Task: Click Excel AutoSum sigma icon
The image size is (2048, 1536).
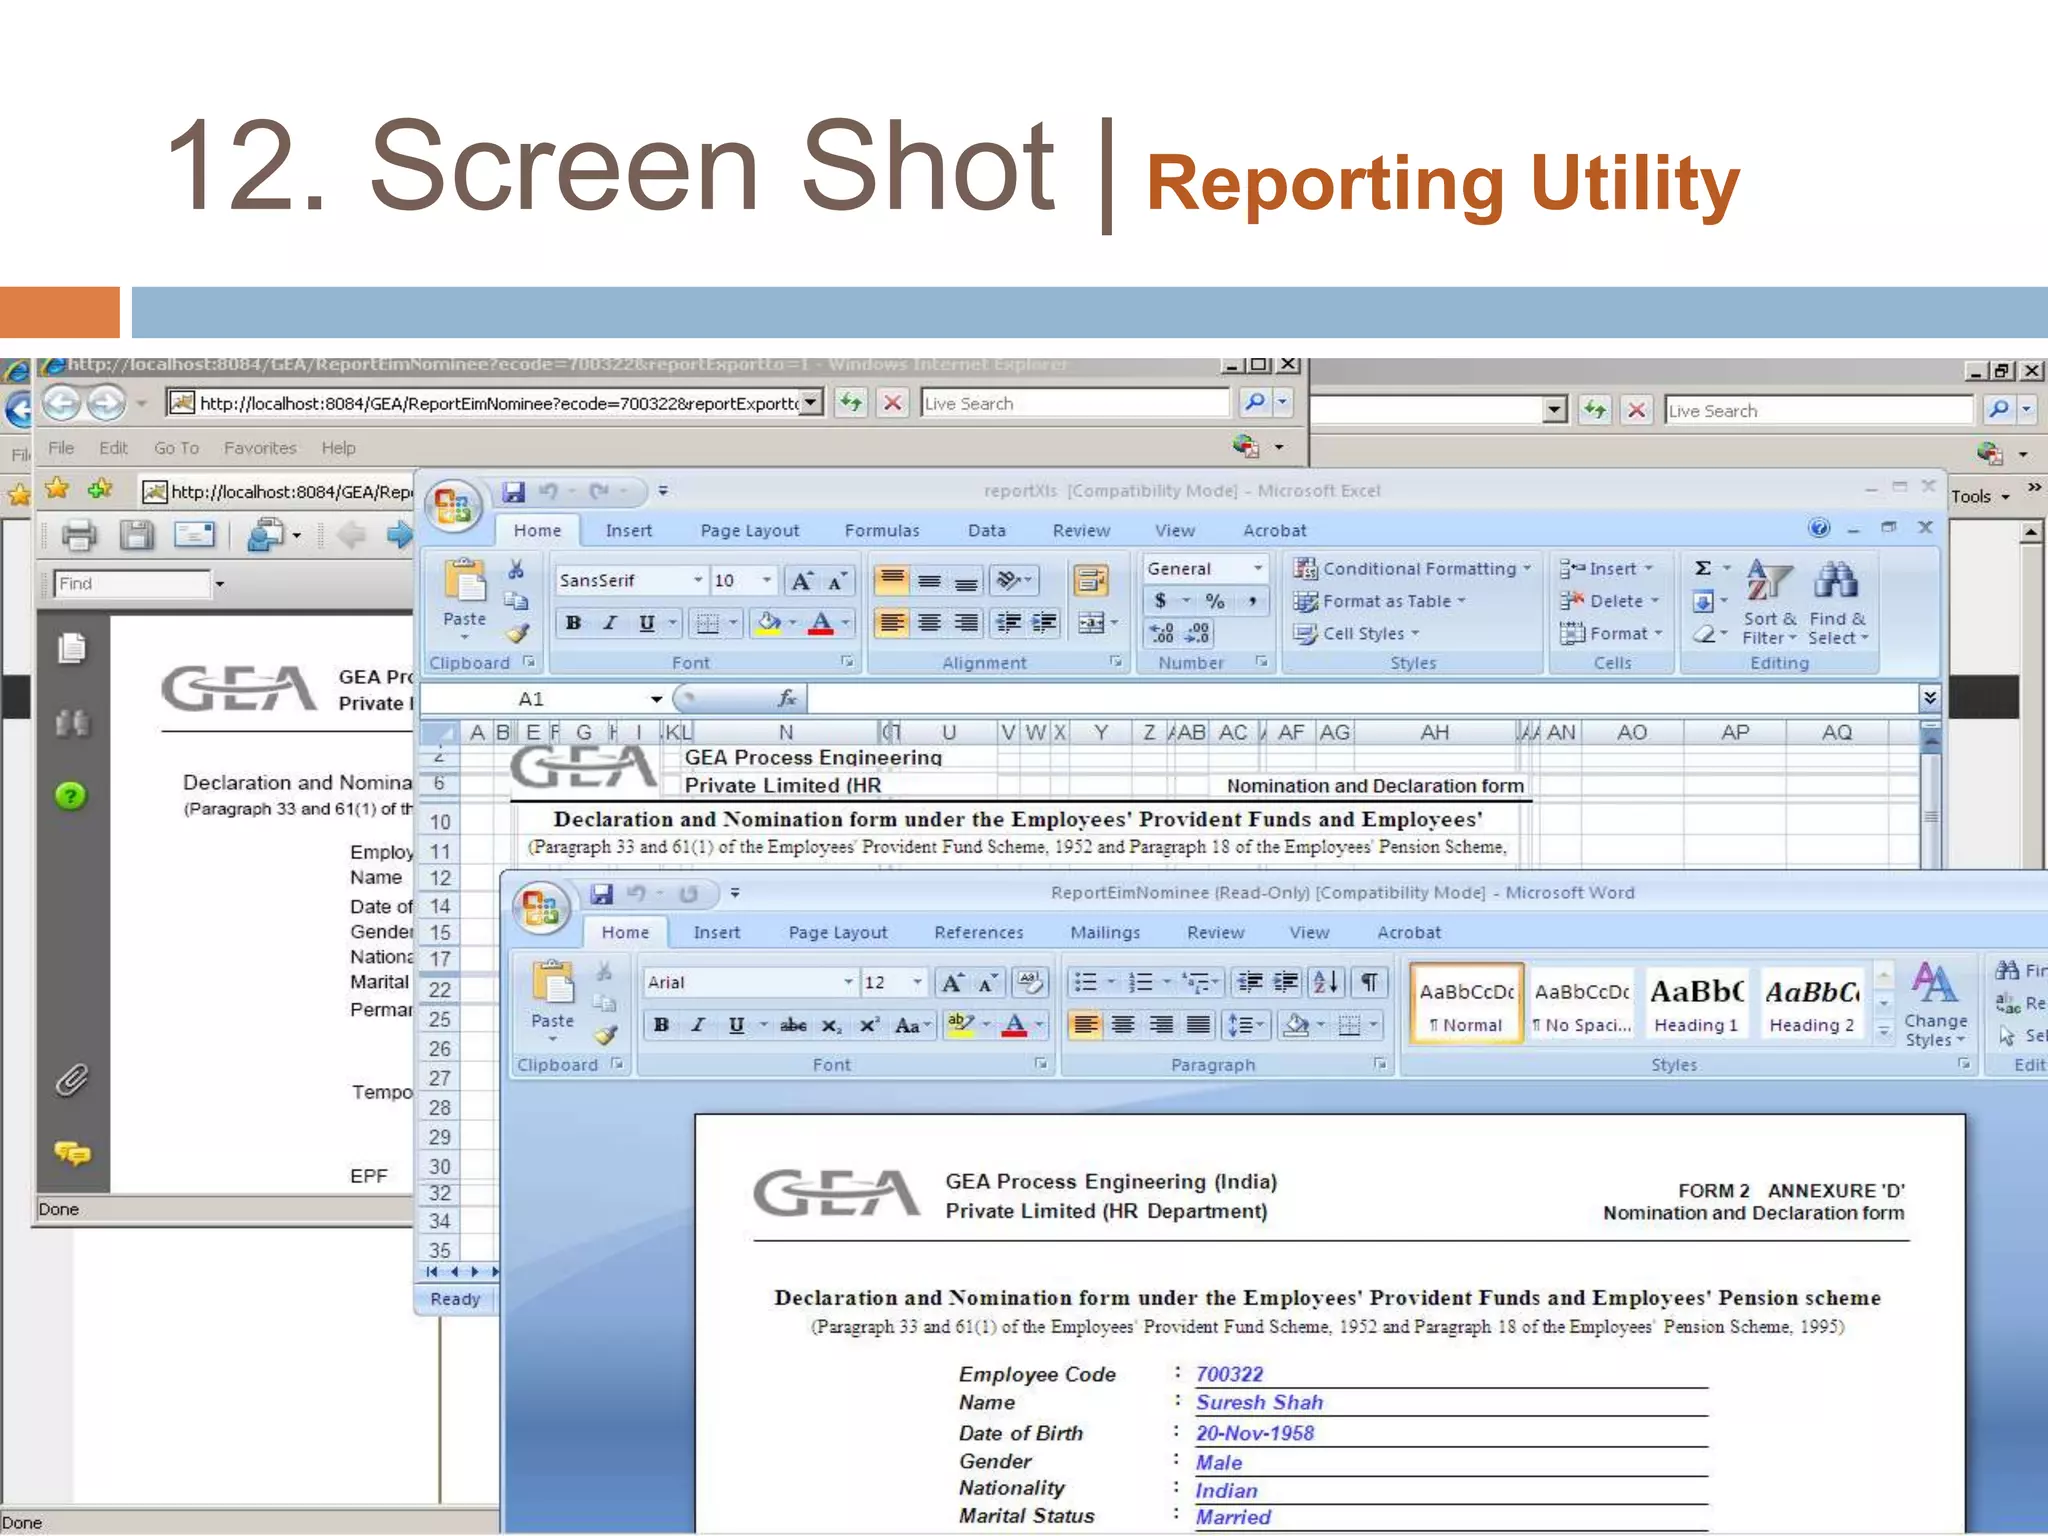Action: coord(1703,568)
